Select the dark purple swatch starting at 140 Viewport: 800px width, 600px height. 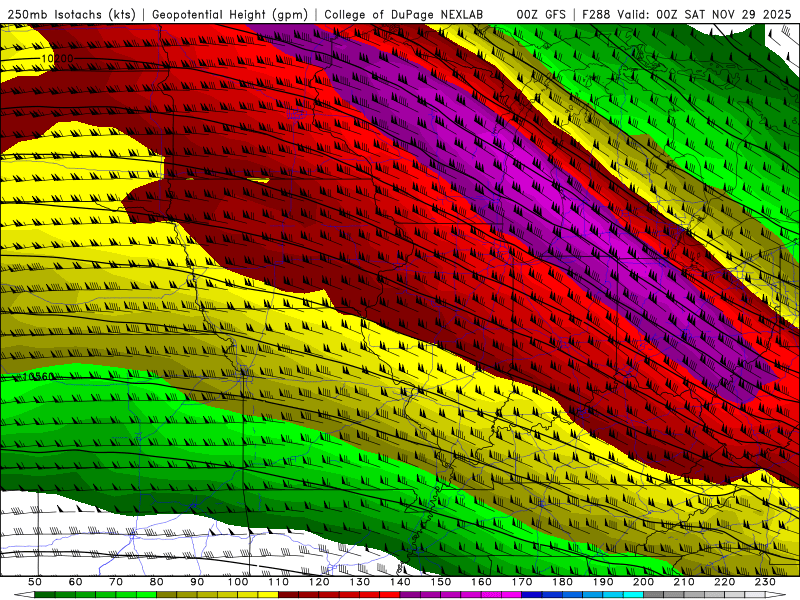410,595
